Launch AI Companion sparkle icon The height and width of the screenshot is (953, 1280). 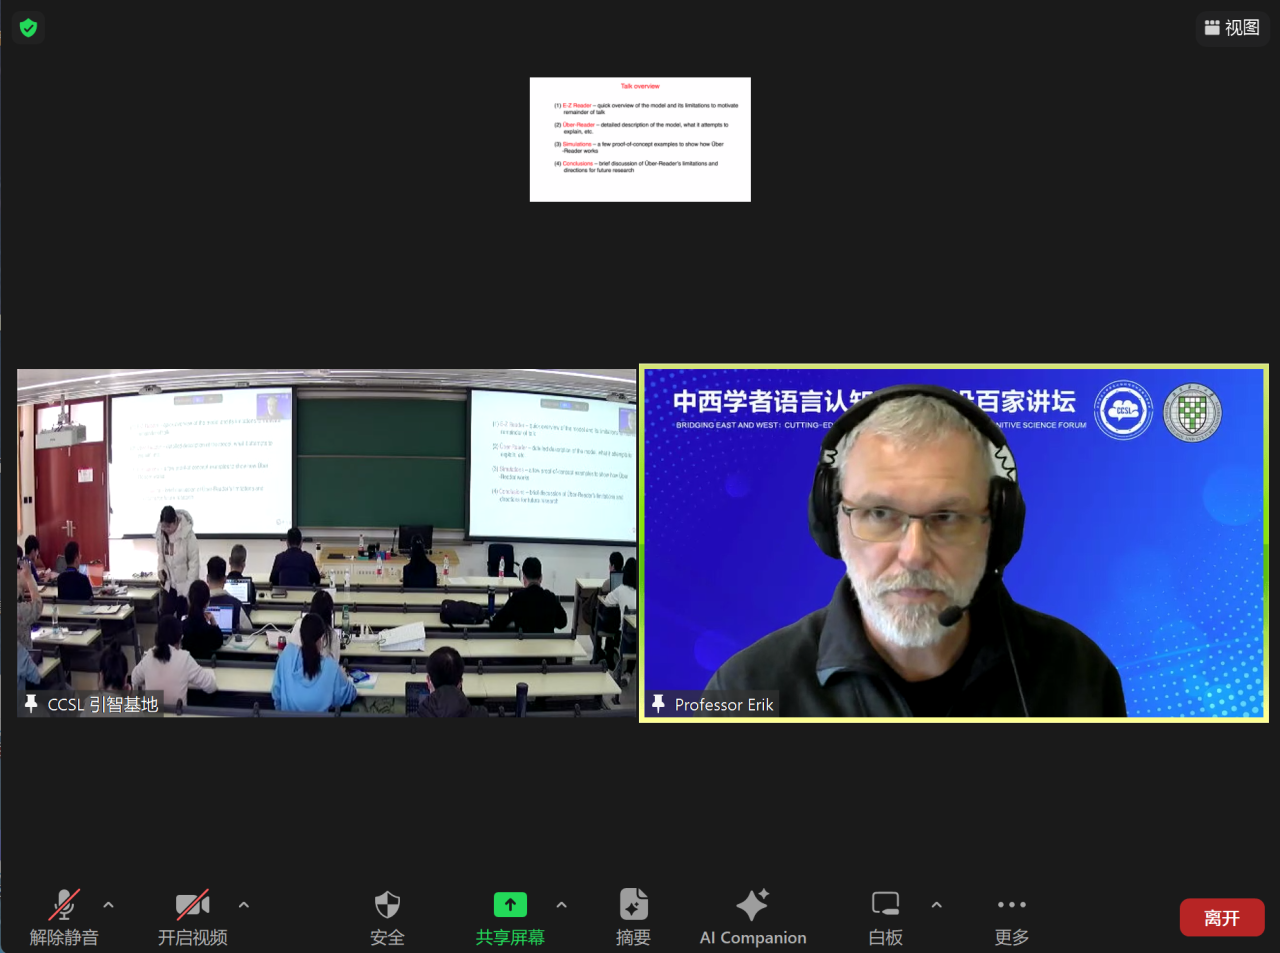[752, 905]
